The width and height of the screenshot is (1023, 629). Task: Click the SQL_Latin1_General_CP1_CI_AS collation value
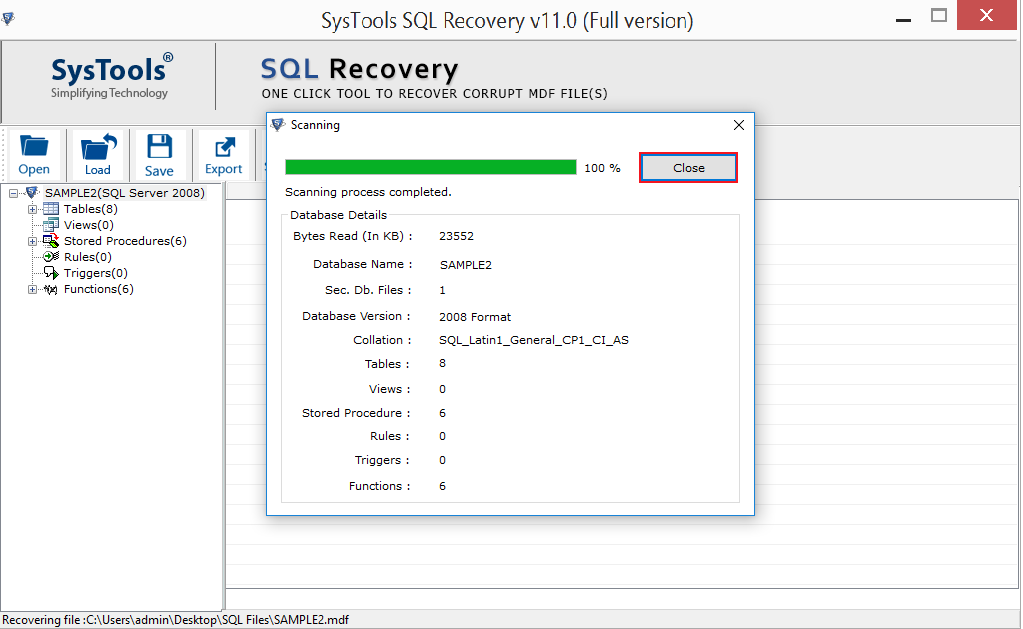click(534, 340)
